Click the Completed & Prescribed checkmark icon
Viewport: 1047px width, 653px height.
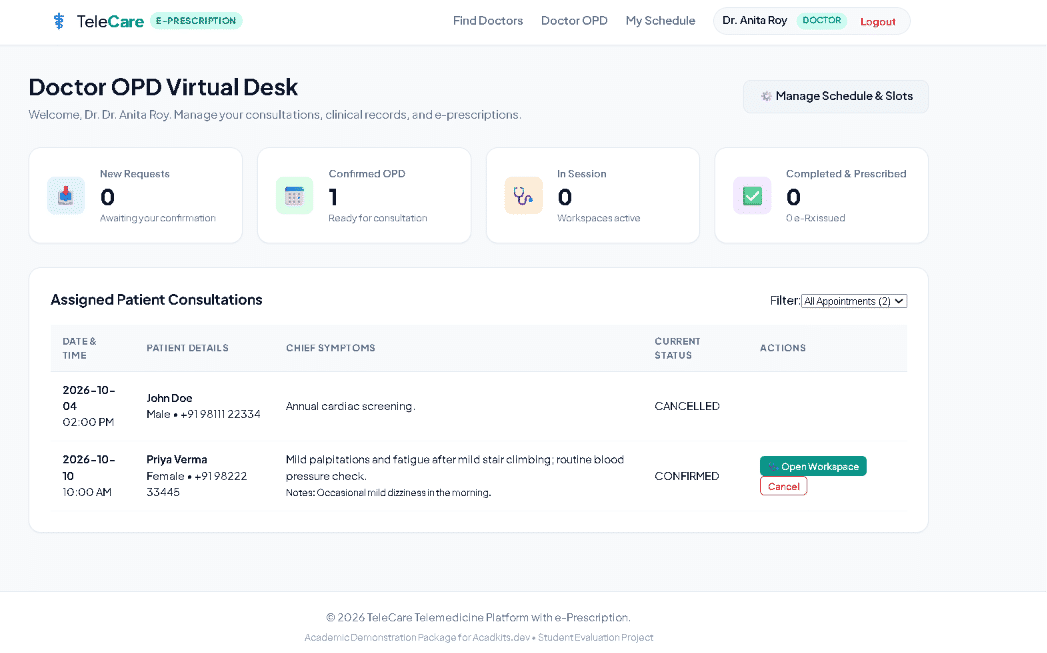pos(752,196)
